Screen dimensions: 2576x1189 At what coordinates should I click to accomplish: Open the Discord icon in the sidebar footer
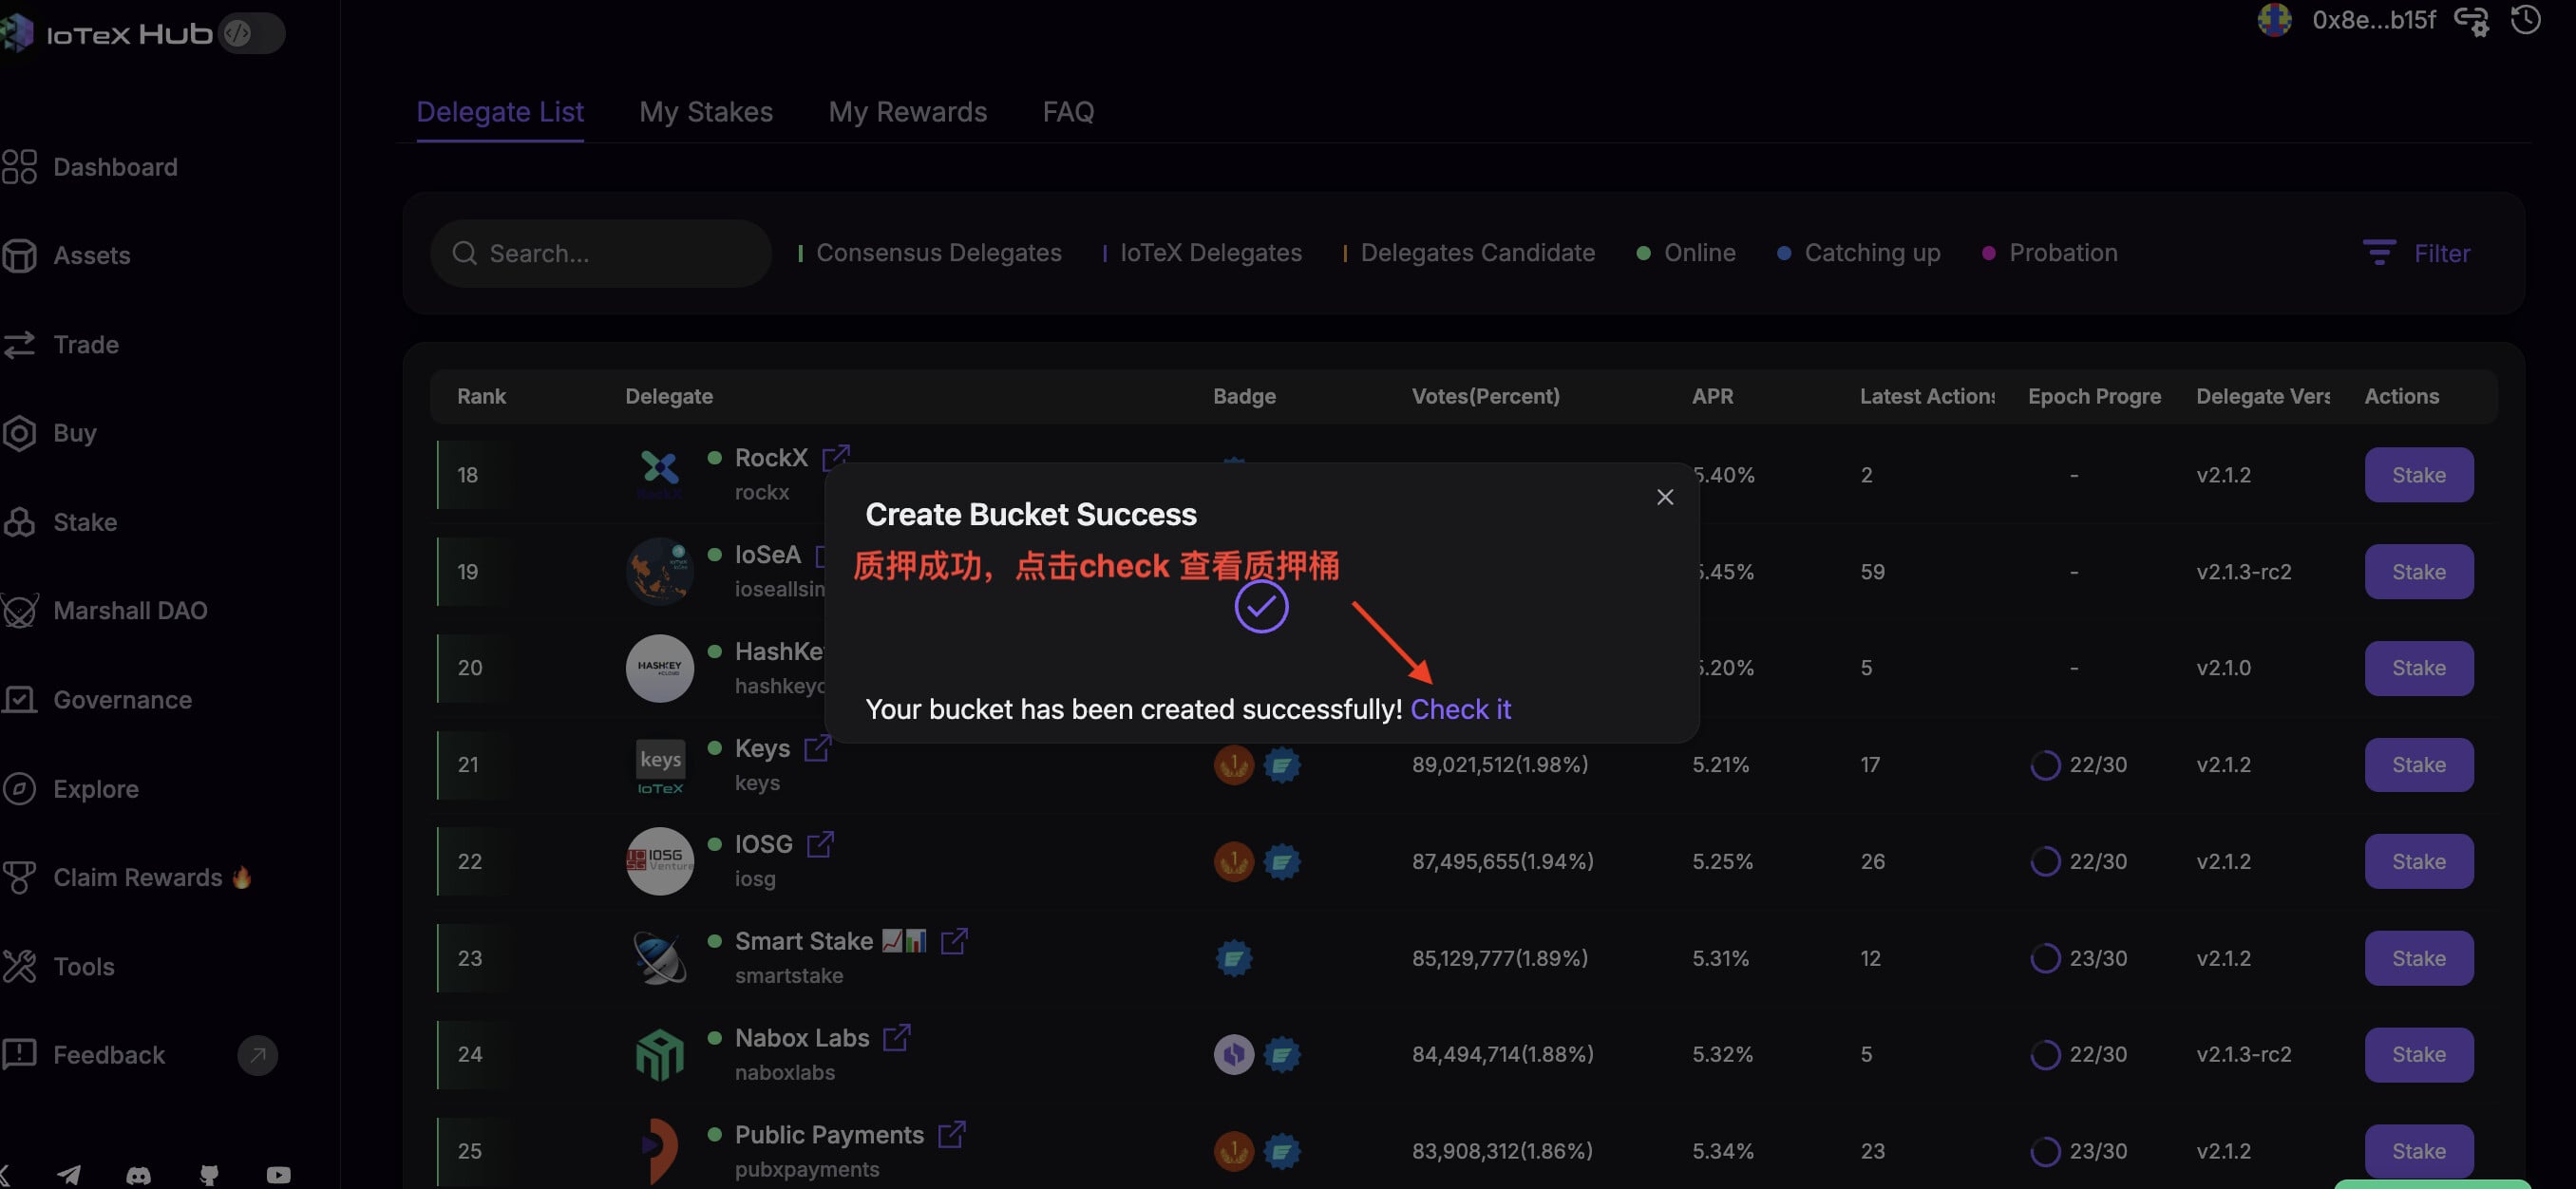point(139,1175)
